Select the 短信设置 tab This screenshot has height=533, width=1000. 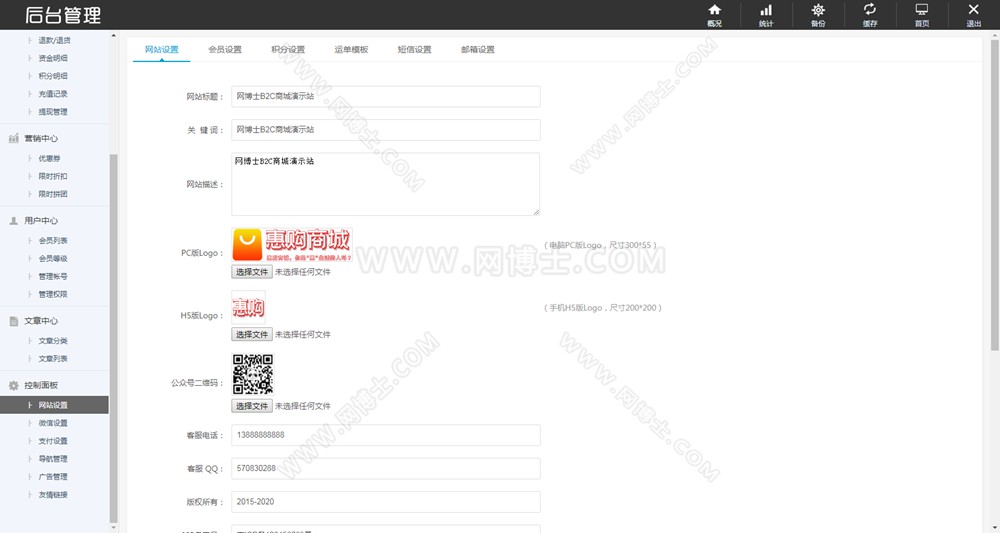pyautogui.click(x=415, y=50)
